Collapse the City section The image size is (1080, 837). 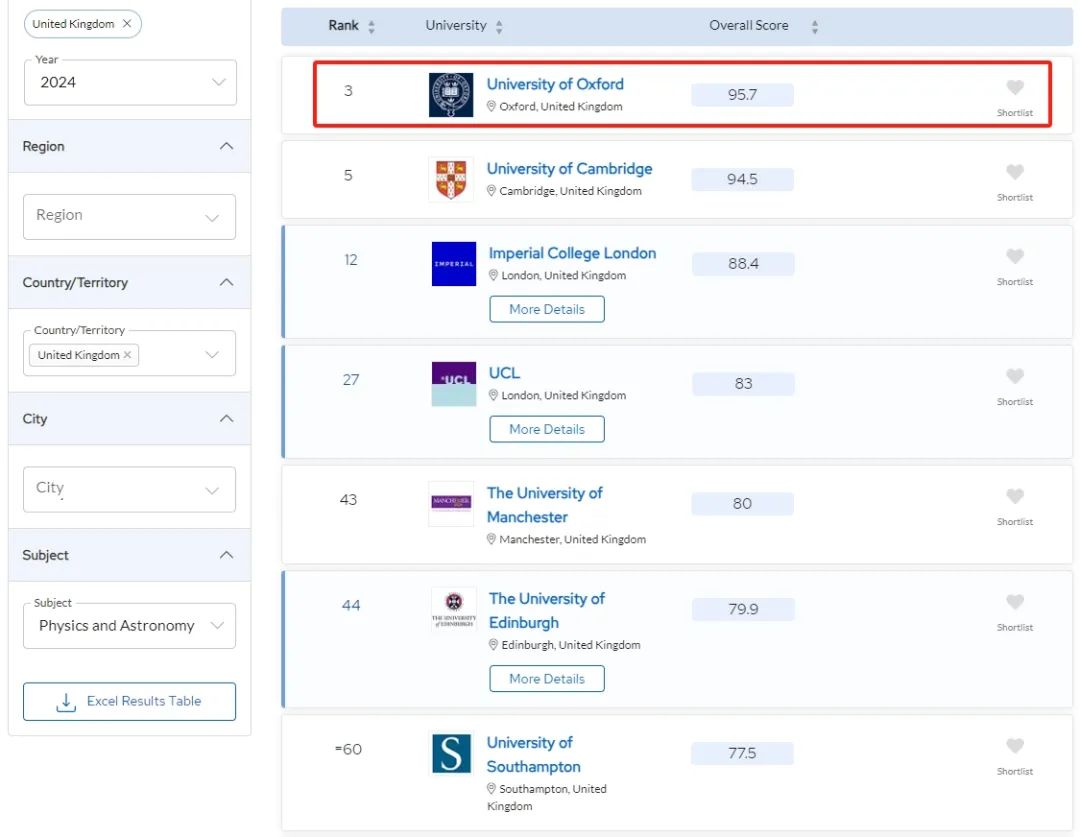coord(226,419)
